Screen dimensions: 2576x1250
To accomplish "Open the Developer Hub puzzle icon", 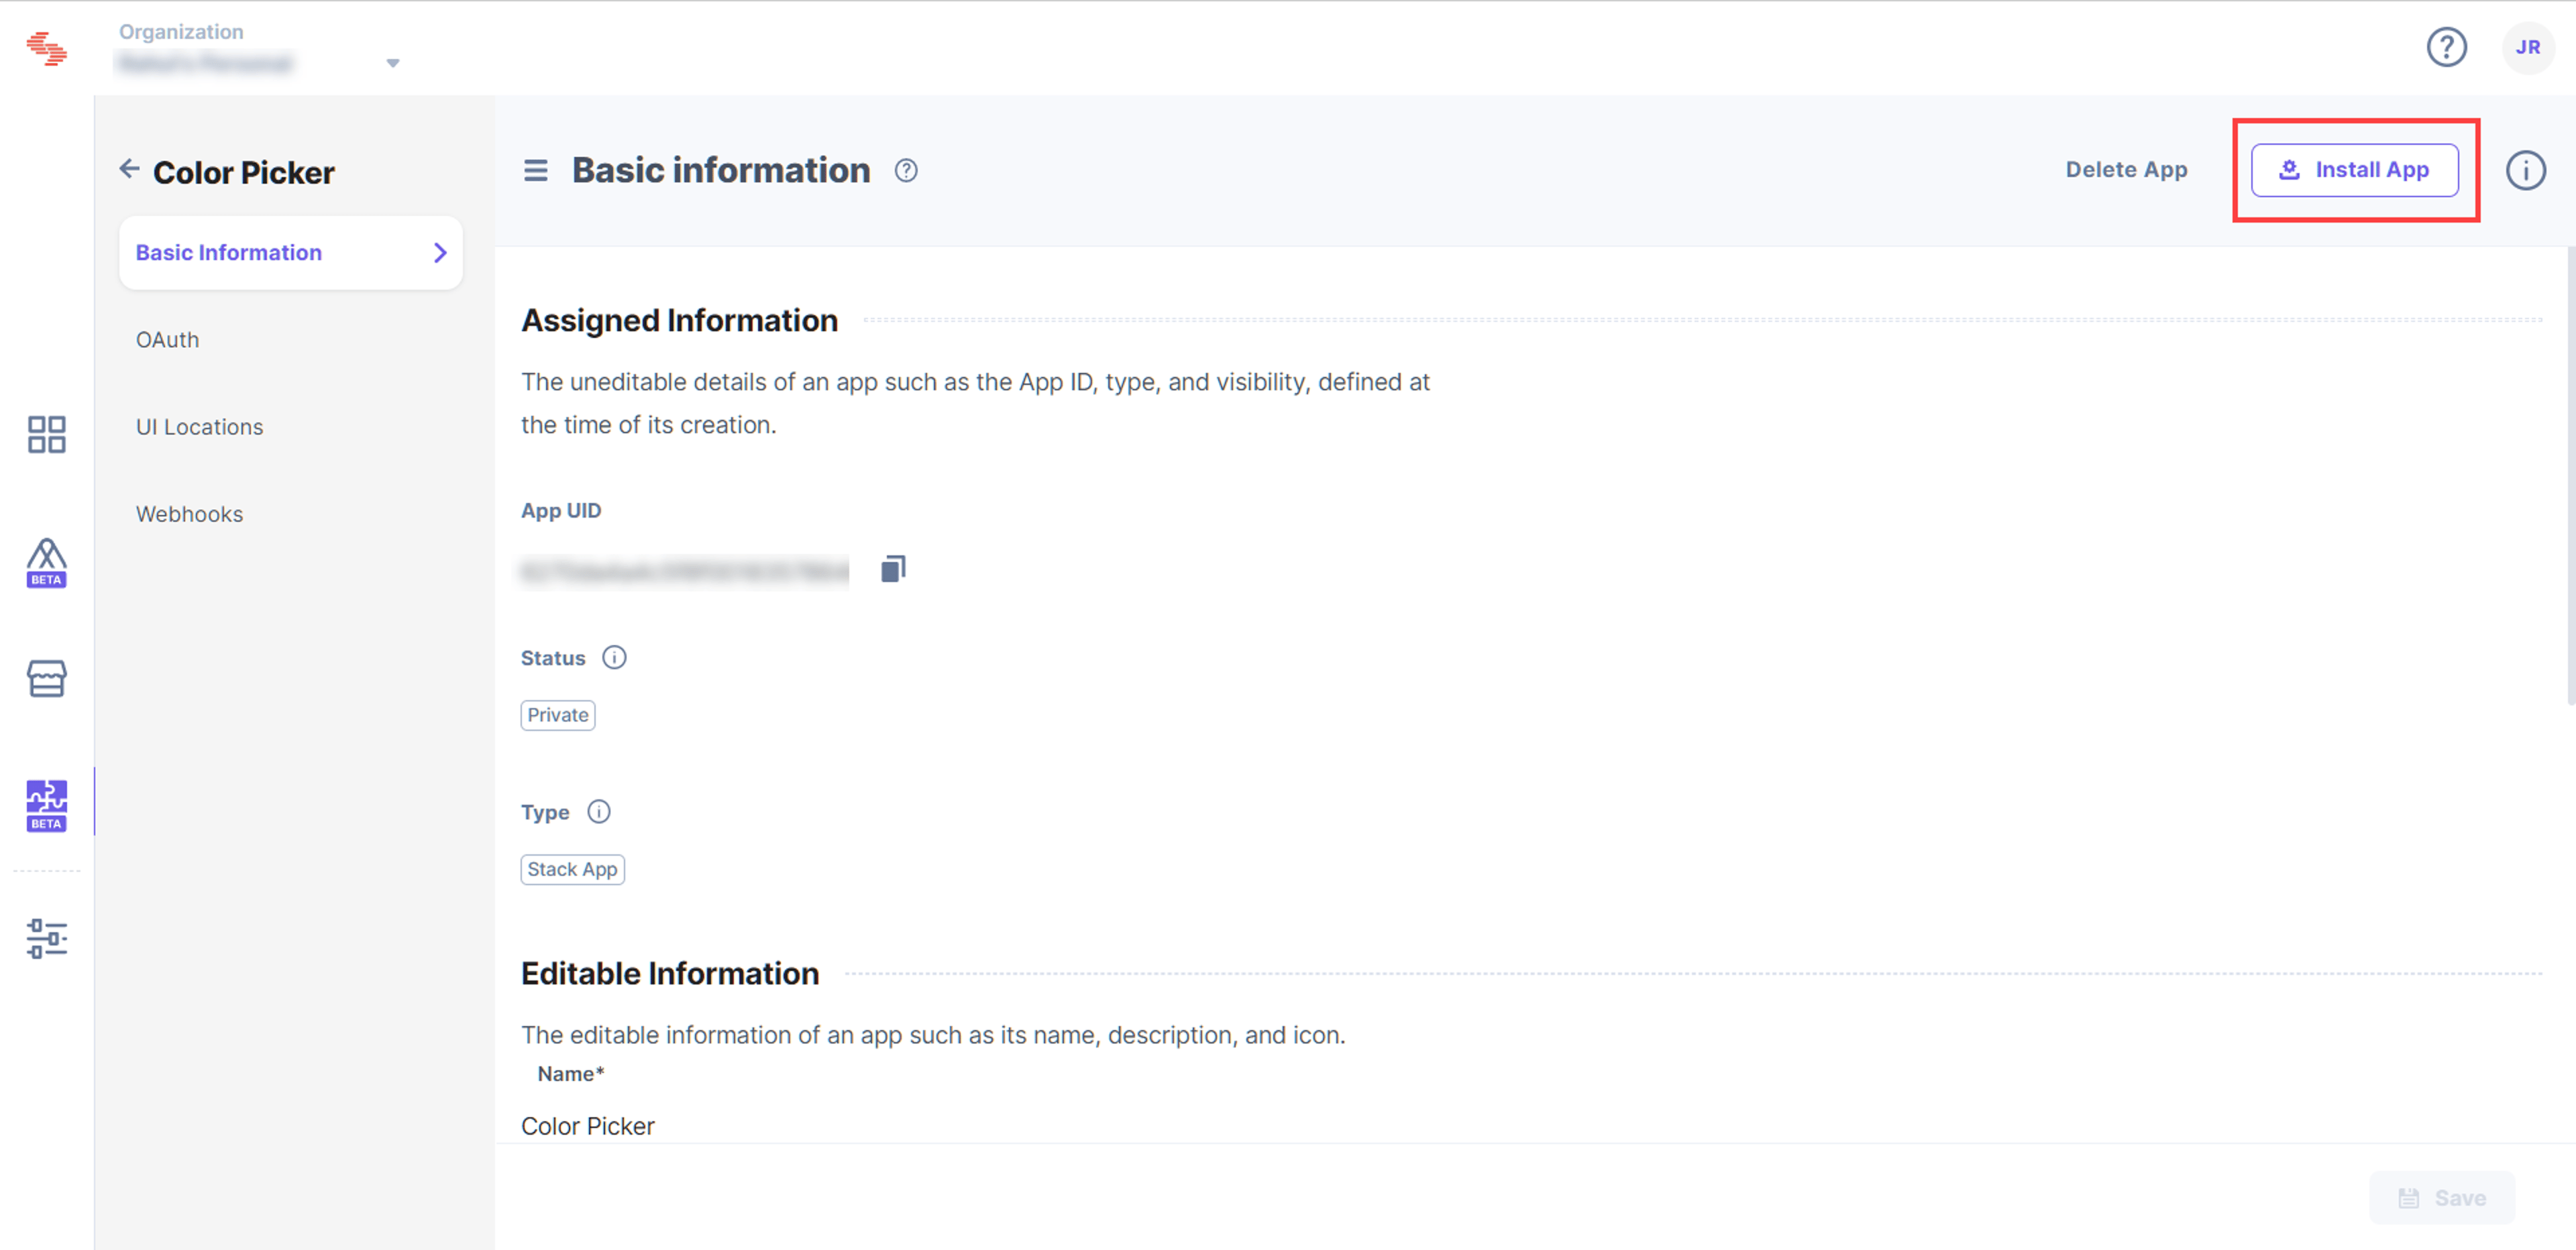I will [46, 806].
